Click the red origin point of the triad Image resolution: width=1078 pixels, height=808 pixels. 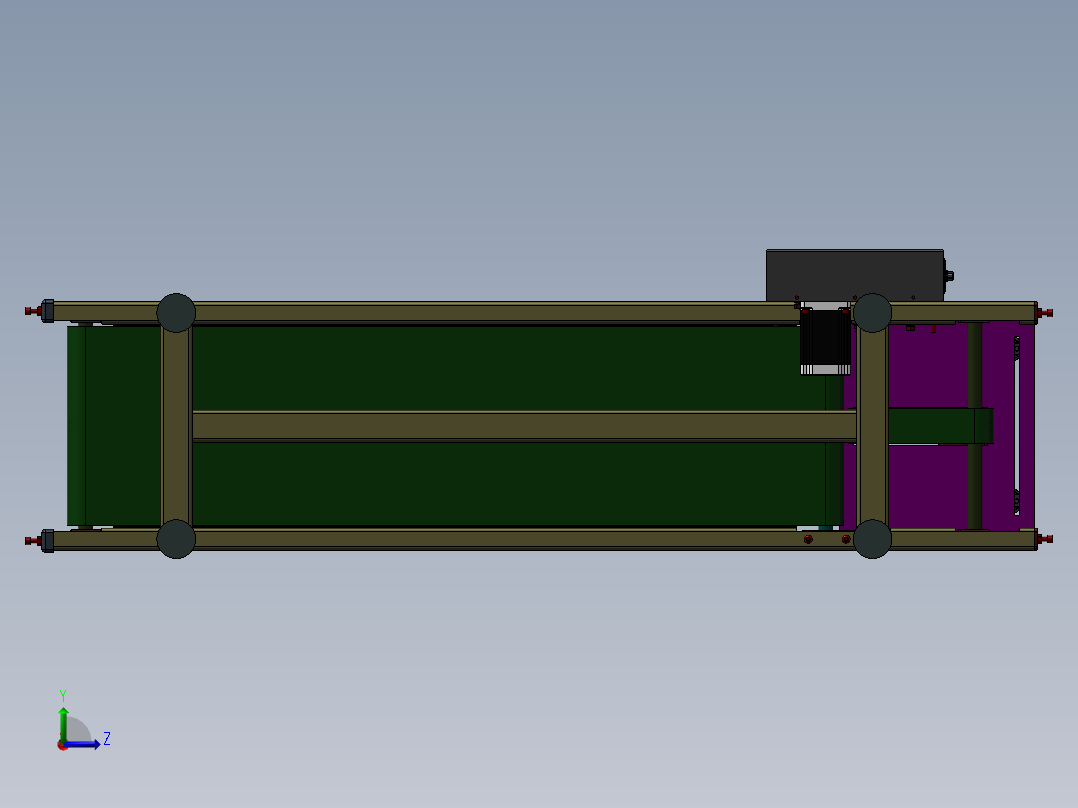tap(63, 745)
